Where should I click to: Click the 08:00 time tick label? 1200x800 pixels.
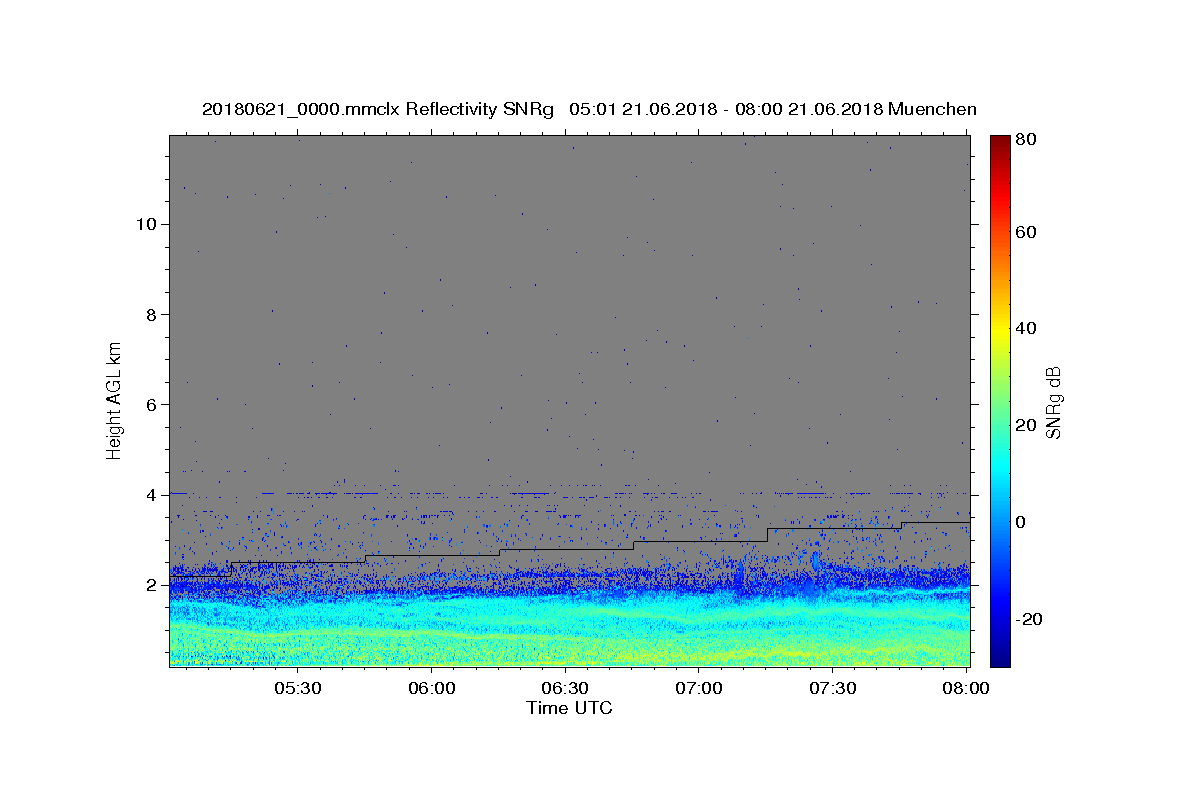tap(964, 688)
